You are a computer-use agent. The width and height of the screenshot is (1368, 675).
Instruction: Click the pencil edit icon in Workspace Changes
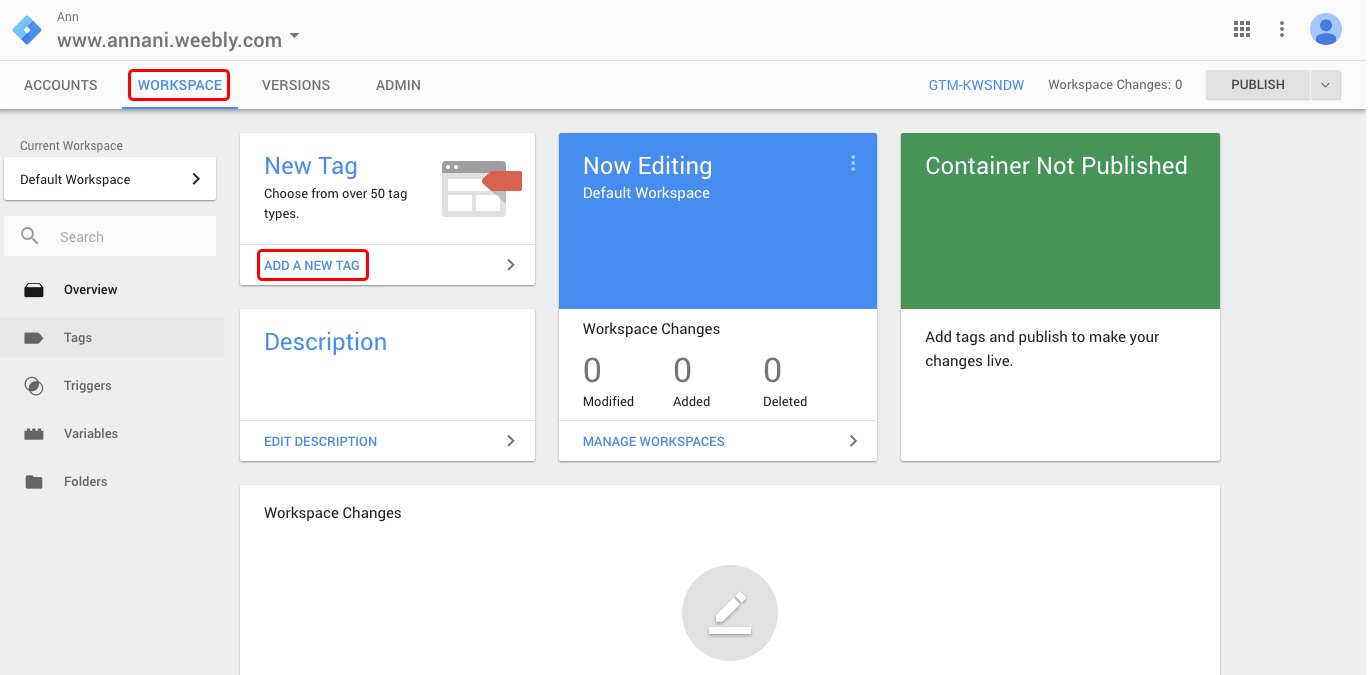(730, 613)
